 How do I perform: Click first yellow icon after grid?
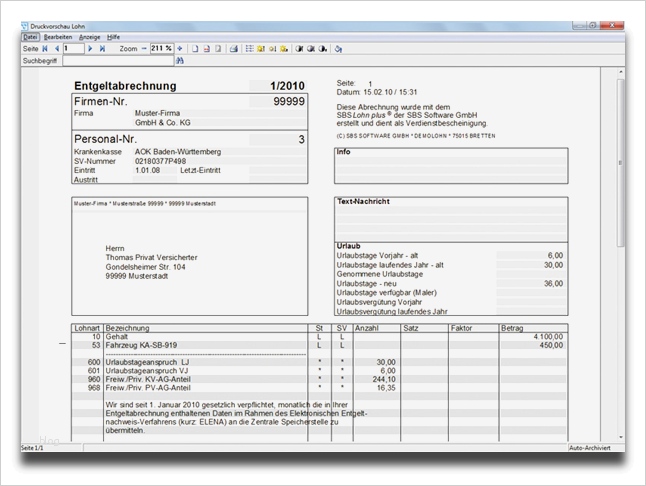(x=261, y=49)
